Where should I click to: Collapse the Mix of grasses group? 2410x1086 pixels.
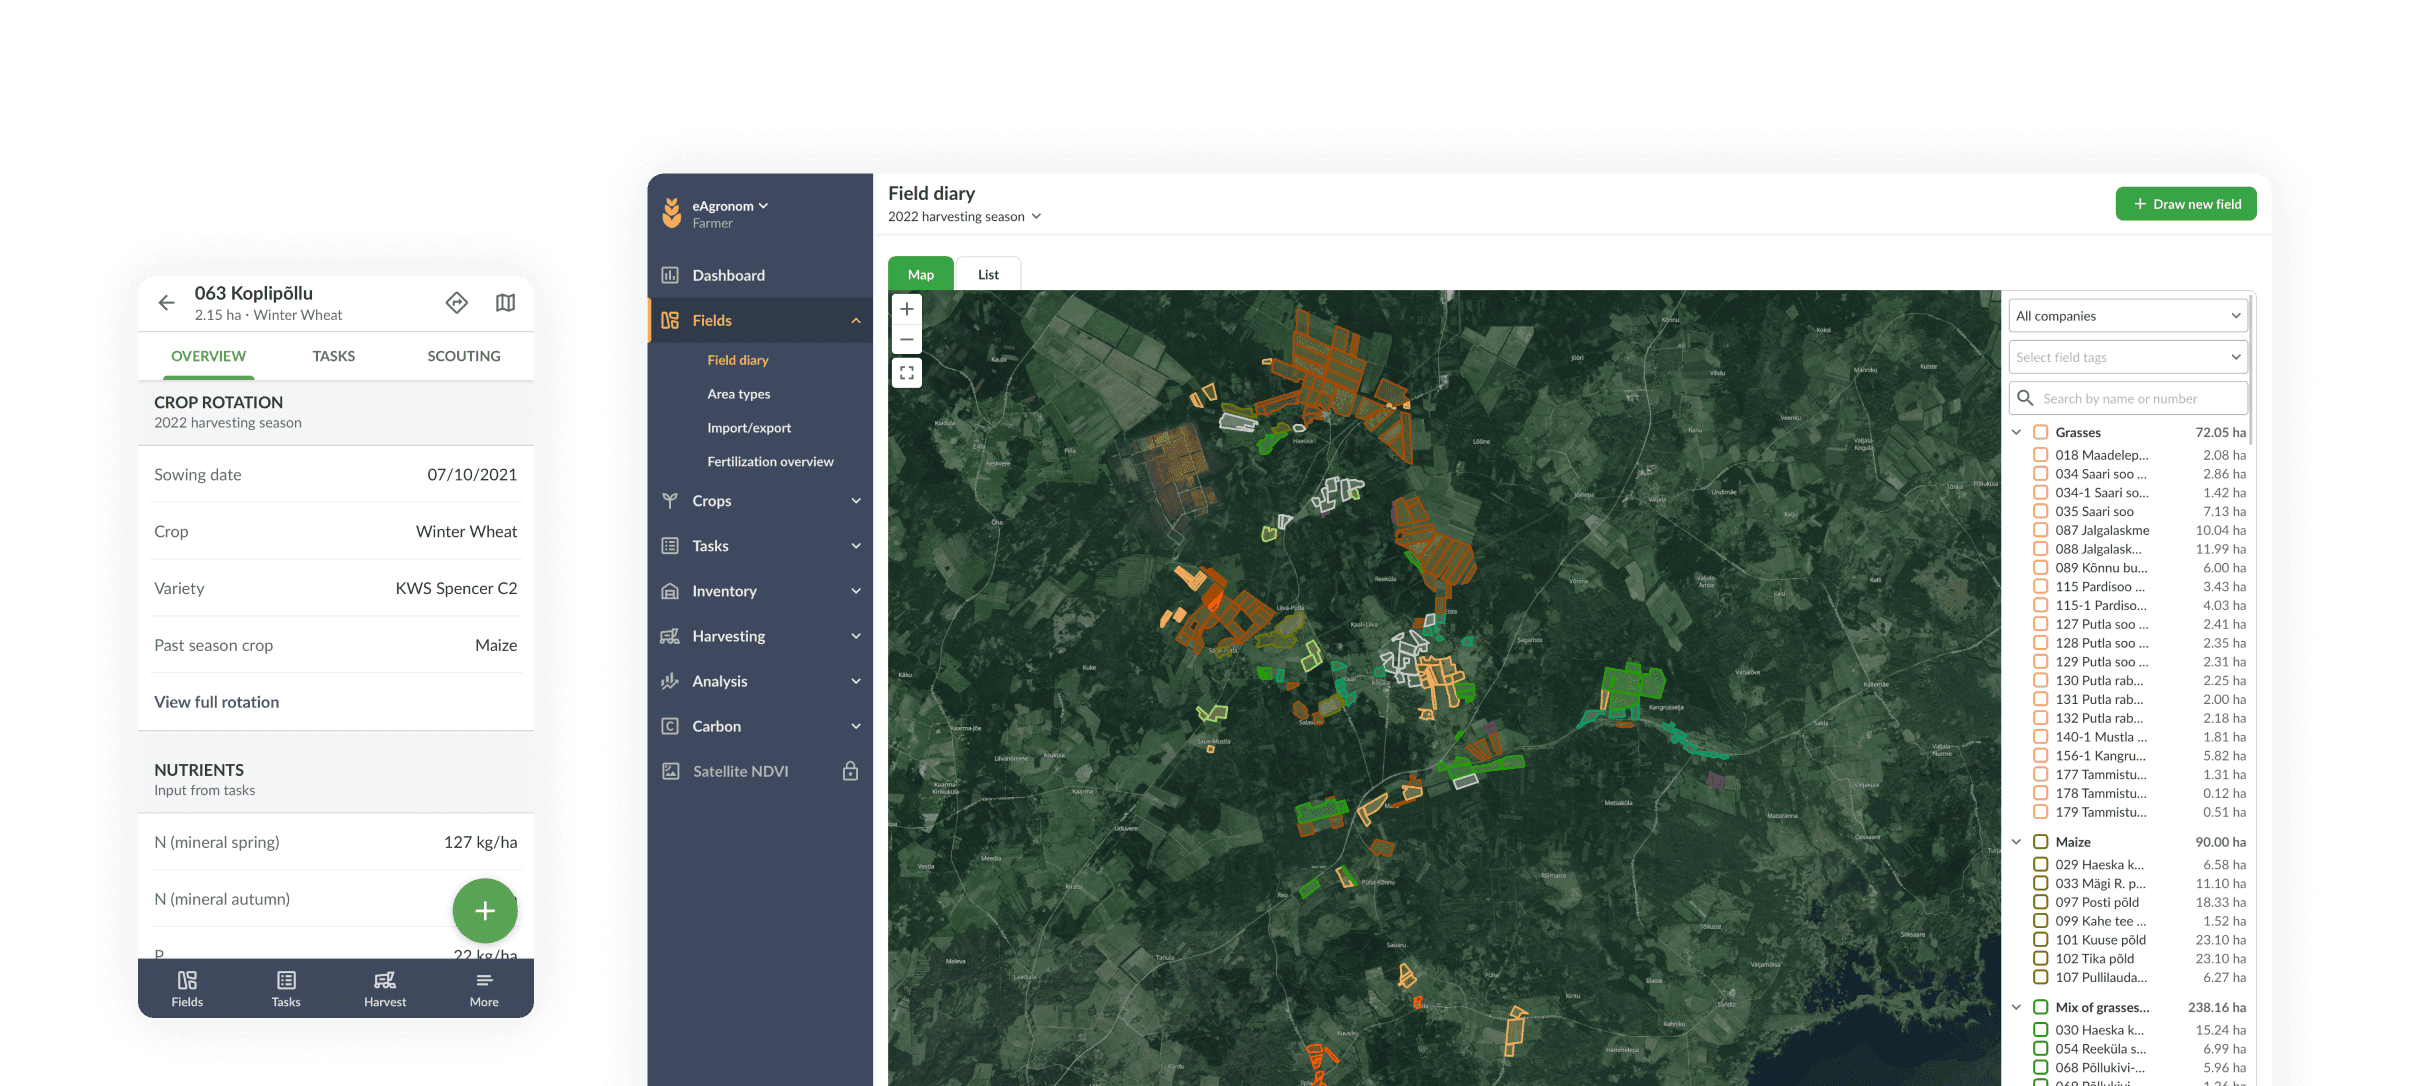[2017, 1007]
